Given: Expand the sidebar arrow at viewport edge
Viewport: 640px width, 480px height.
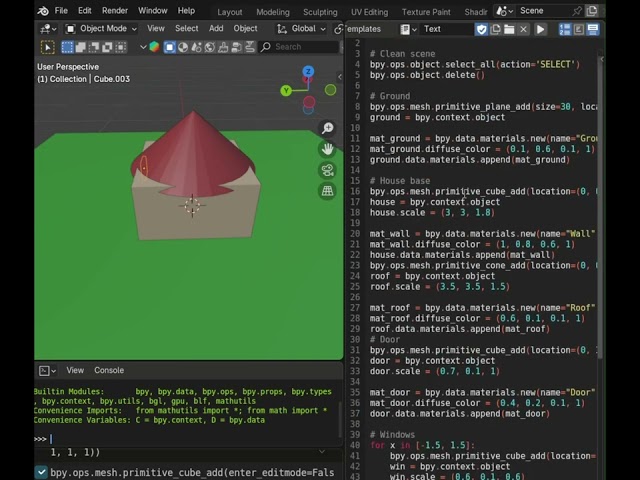Looking at the screenshot, I should coord(340,77).
